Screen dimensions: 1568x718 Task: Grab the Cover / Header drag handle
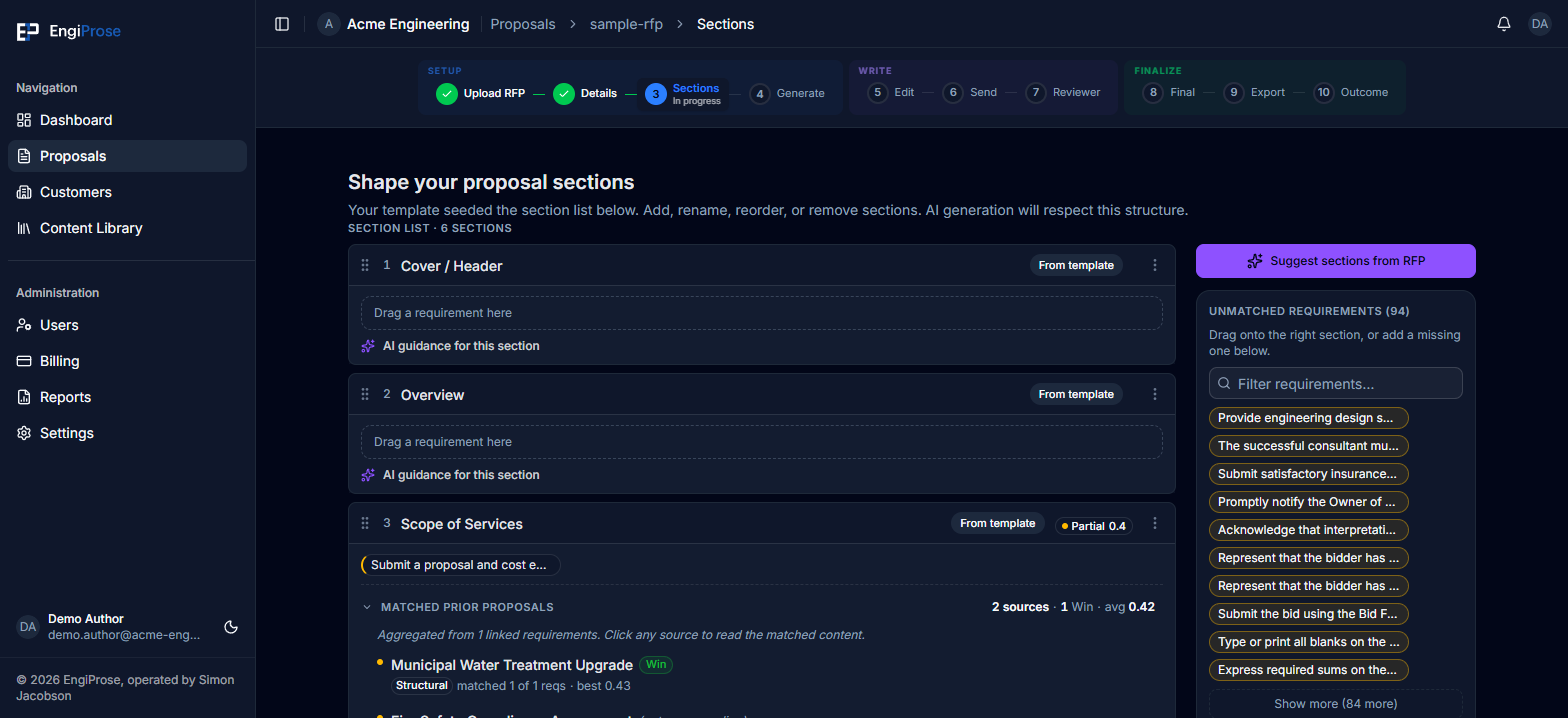[365, 266]
